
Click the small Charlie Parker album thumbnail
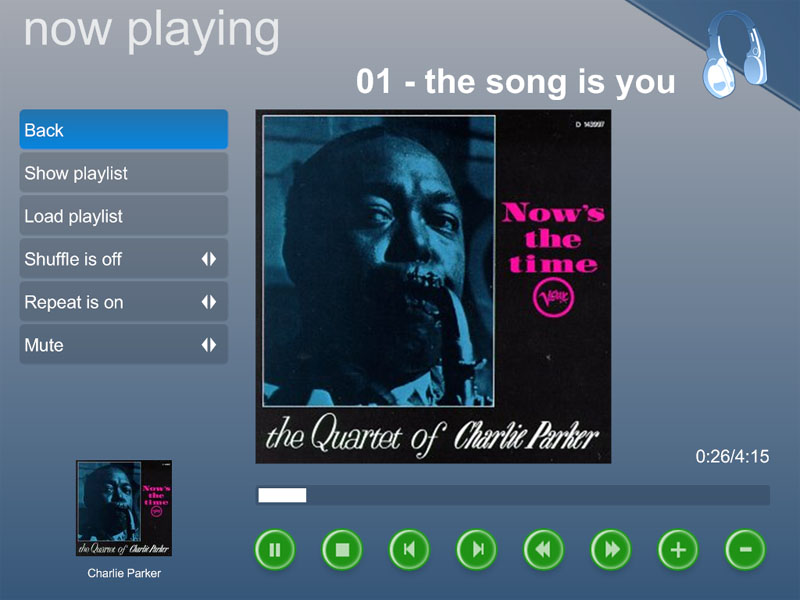click(x=124, y=508)
